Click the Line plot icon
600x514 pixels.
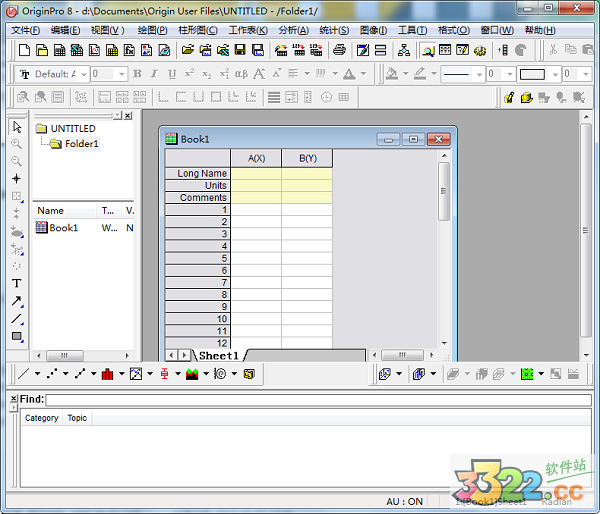pos(23,374)
